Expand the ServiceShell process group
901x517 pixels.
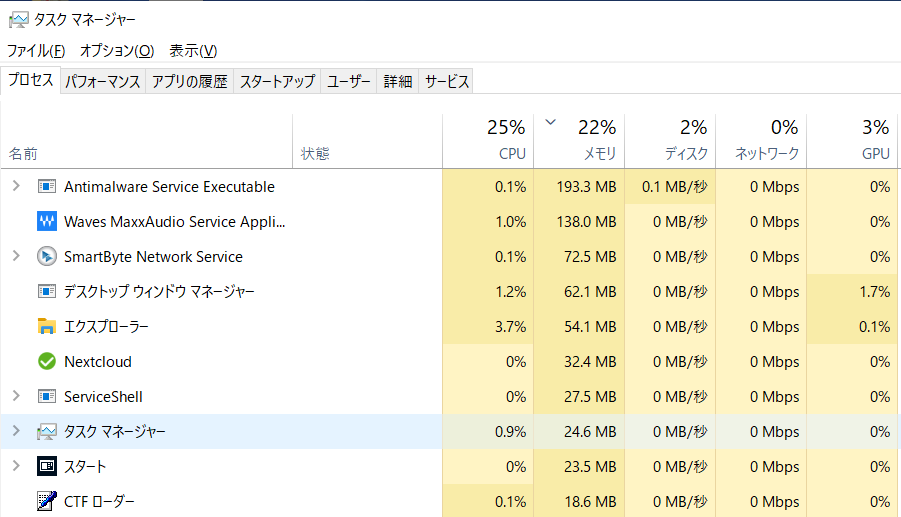tap(16, 396)
